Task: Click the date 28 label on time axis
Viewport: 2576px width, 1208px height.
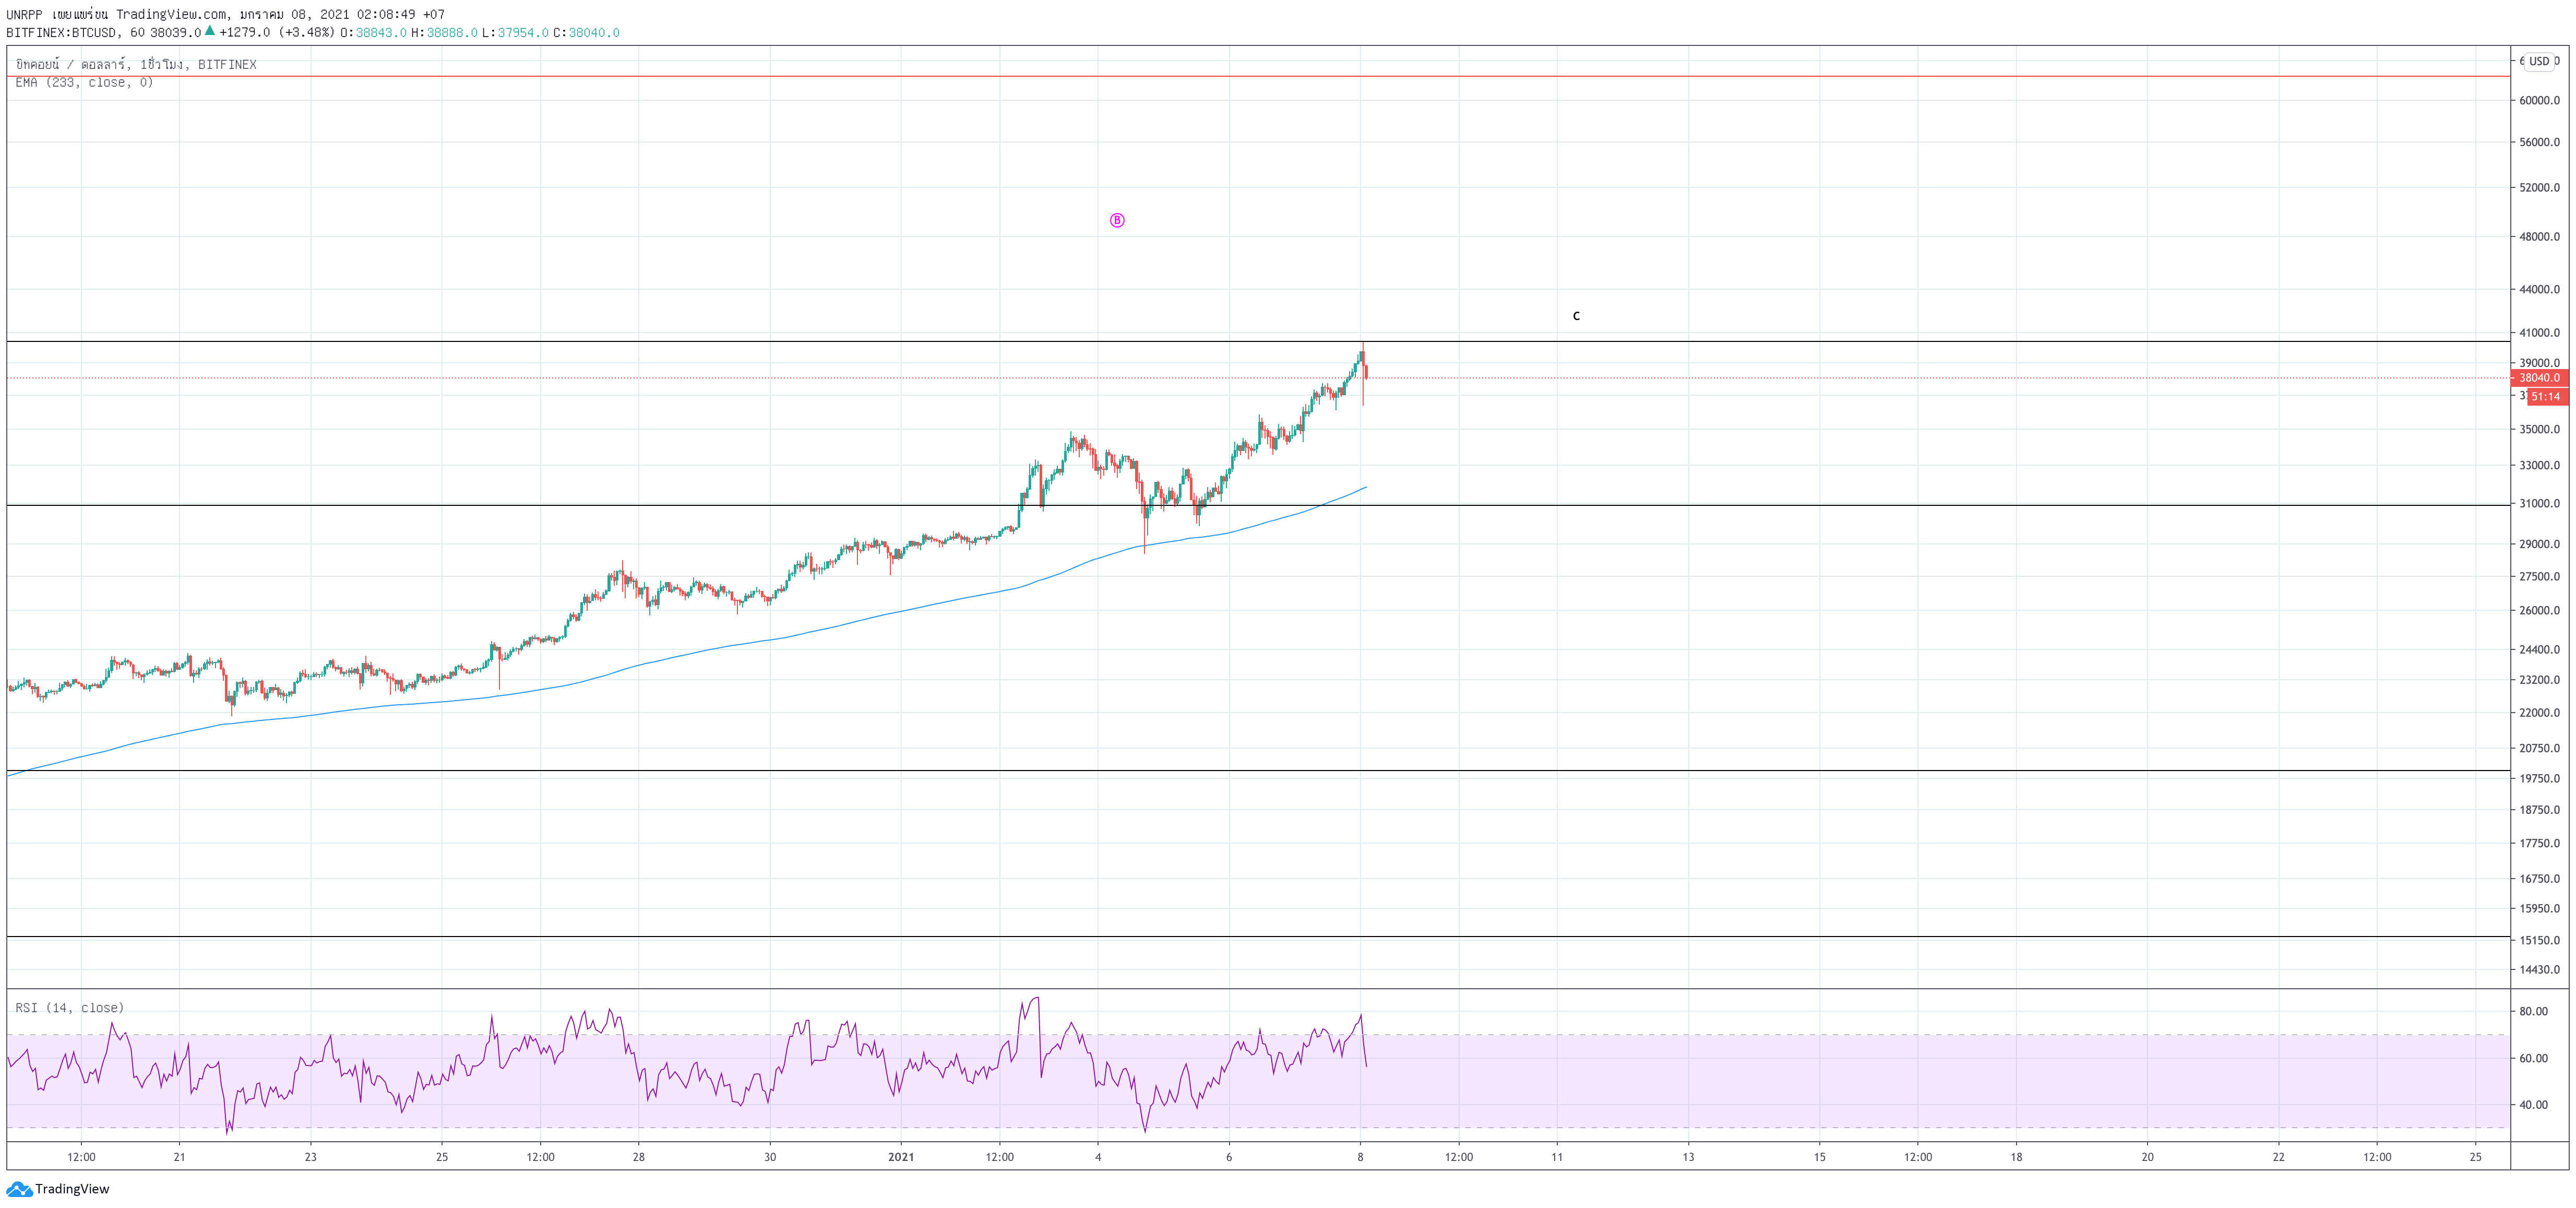Action: 638,1157
